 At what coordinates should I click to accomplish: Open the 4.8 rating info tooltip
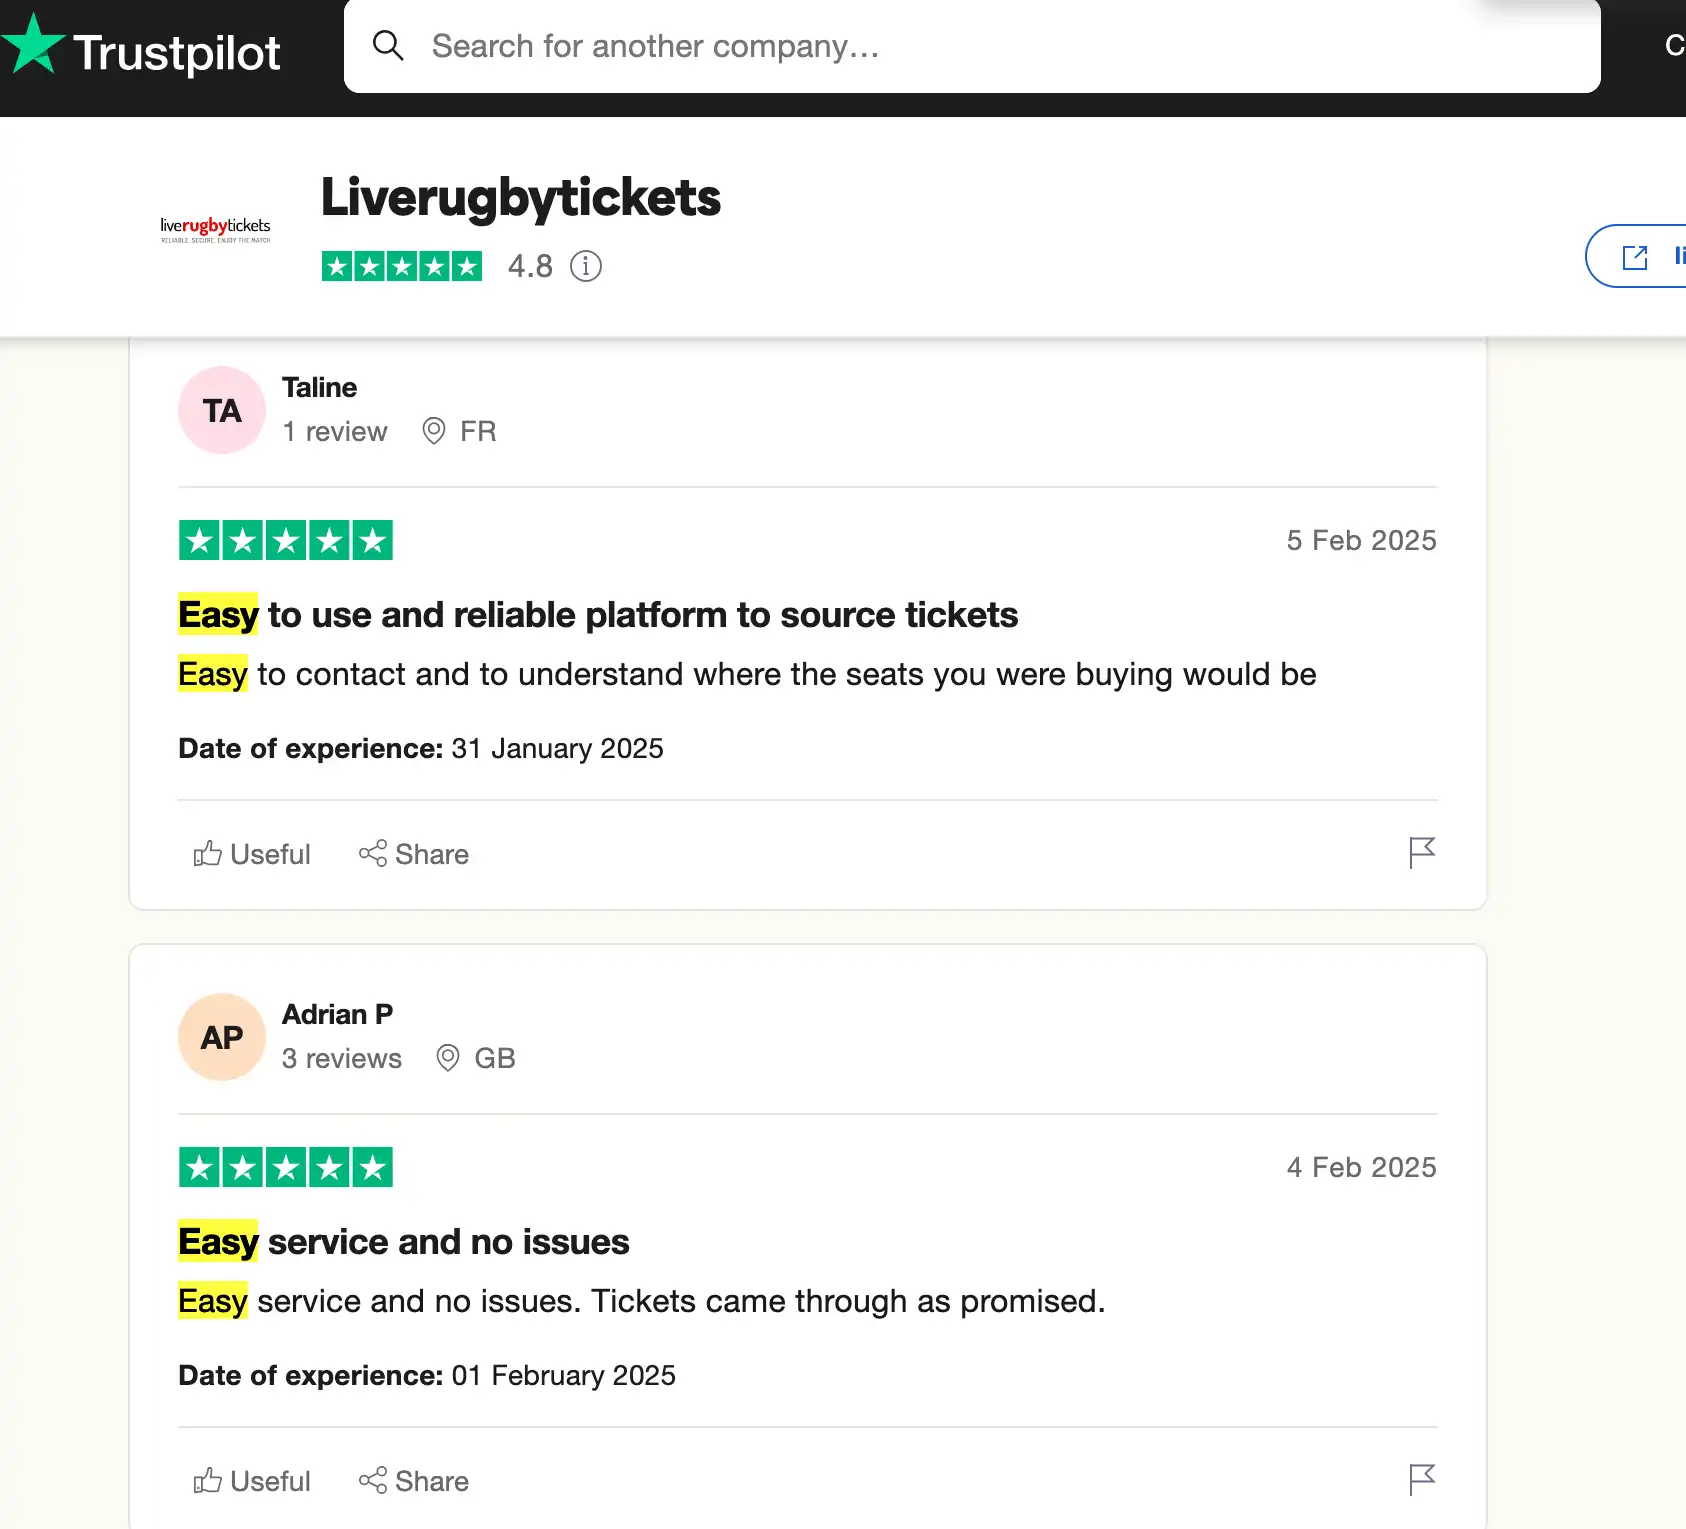[x=586, y=266]
